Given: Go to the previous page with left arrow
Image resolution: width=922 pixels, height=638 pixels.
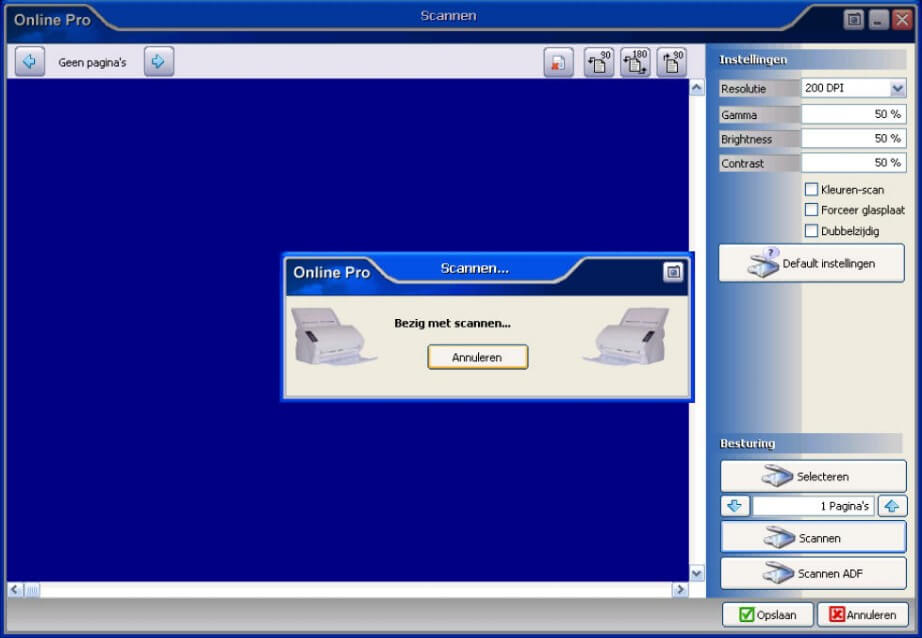Looking at the screenshot, I should point(29,62).
